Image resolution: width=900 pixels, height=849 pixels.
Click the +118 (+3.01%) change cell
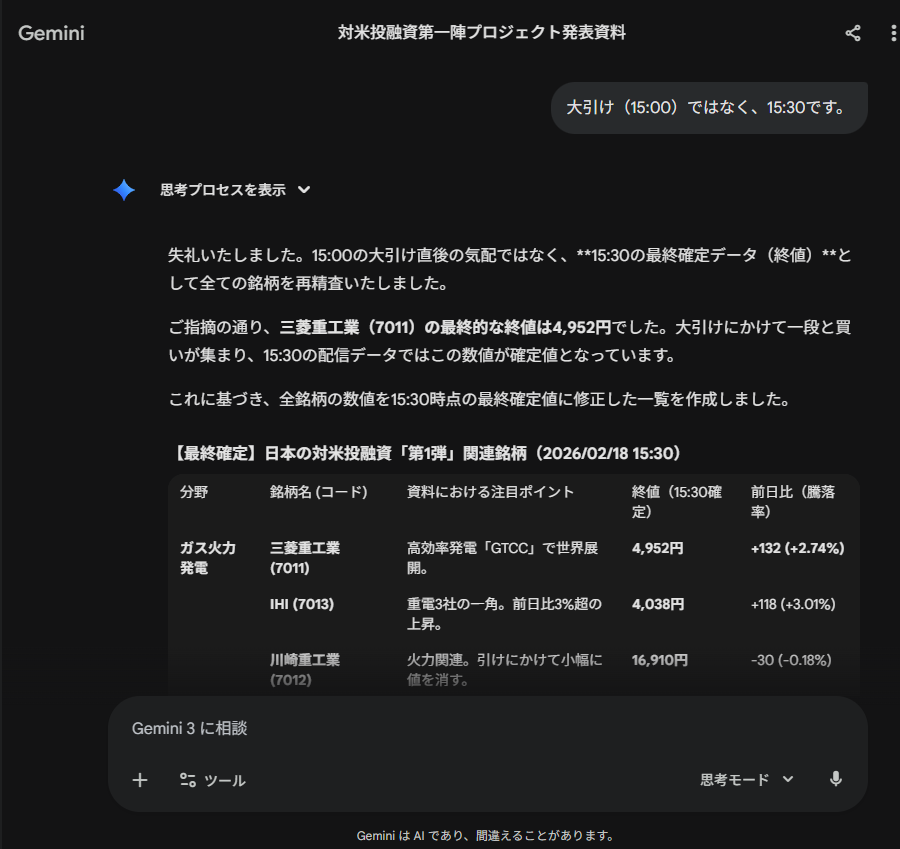pyautogui.click(x=793, y=604)
